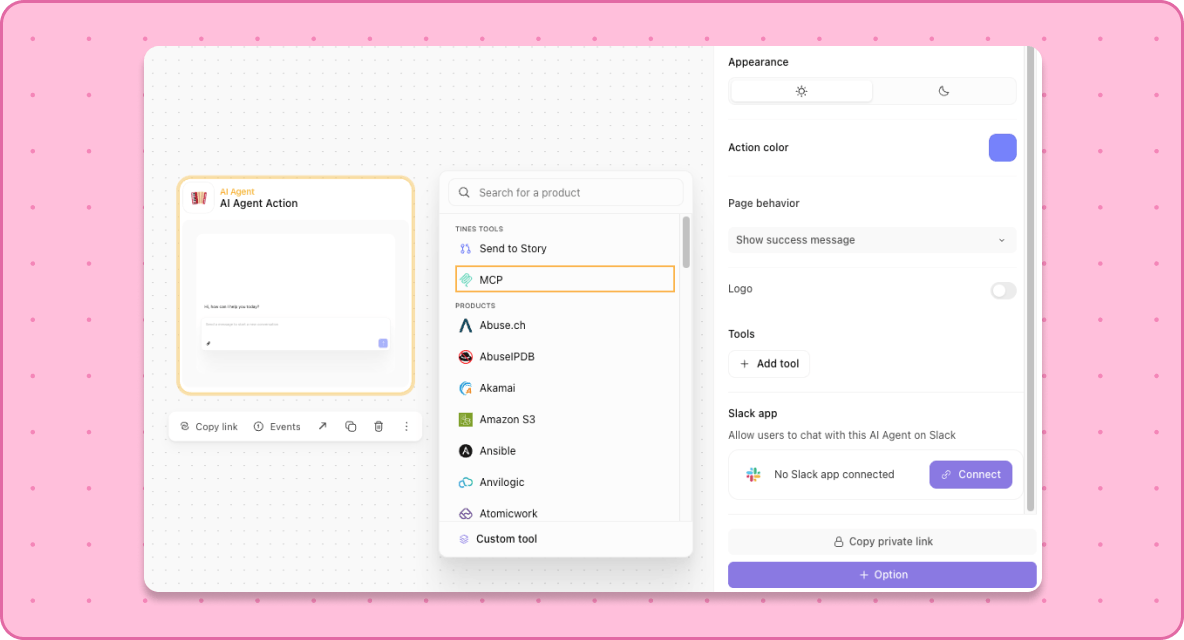Image resolution: width=1184 pixels, height=640 pixels.
Task: Click the Abuse.ch logo icon
Action: click(x=465, y=325)
